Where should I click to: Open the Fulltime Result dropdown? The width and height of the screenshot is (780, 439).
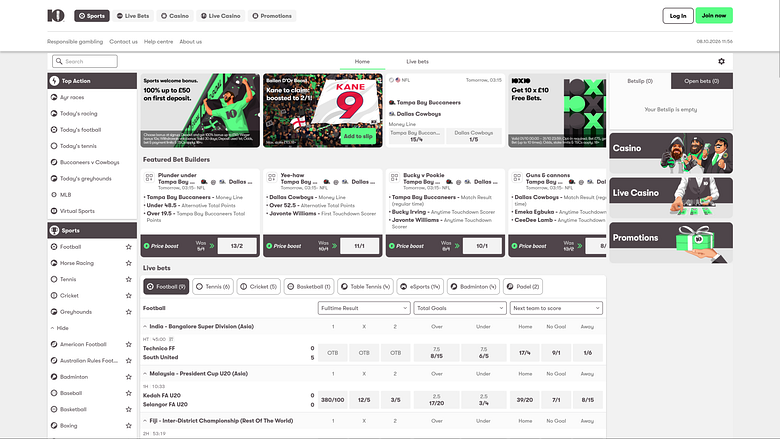[x=364, y=308]
